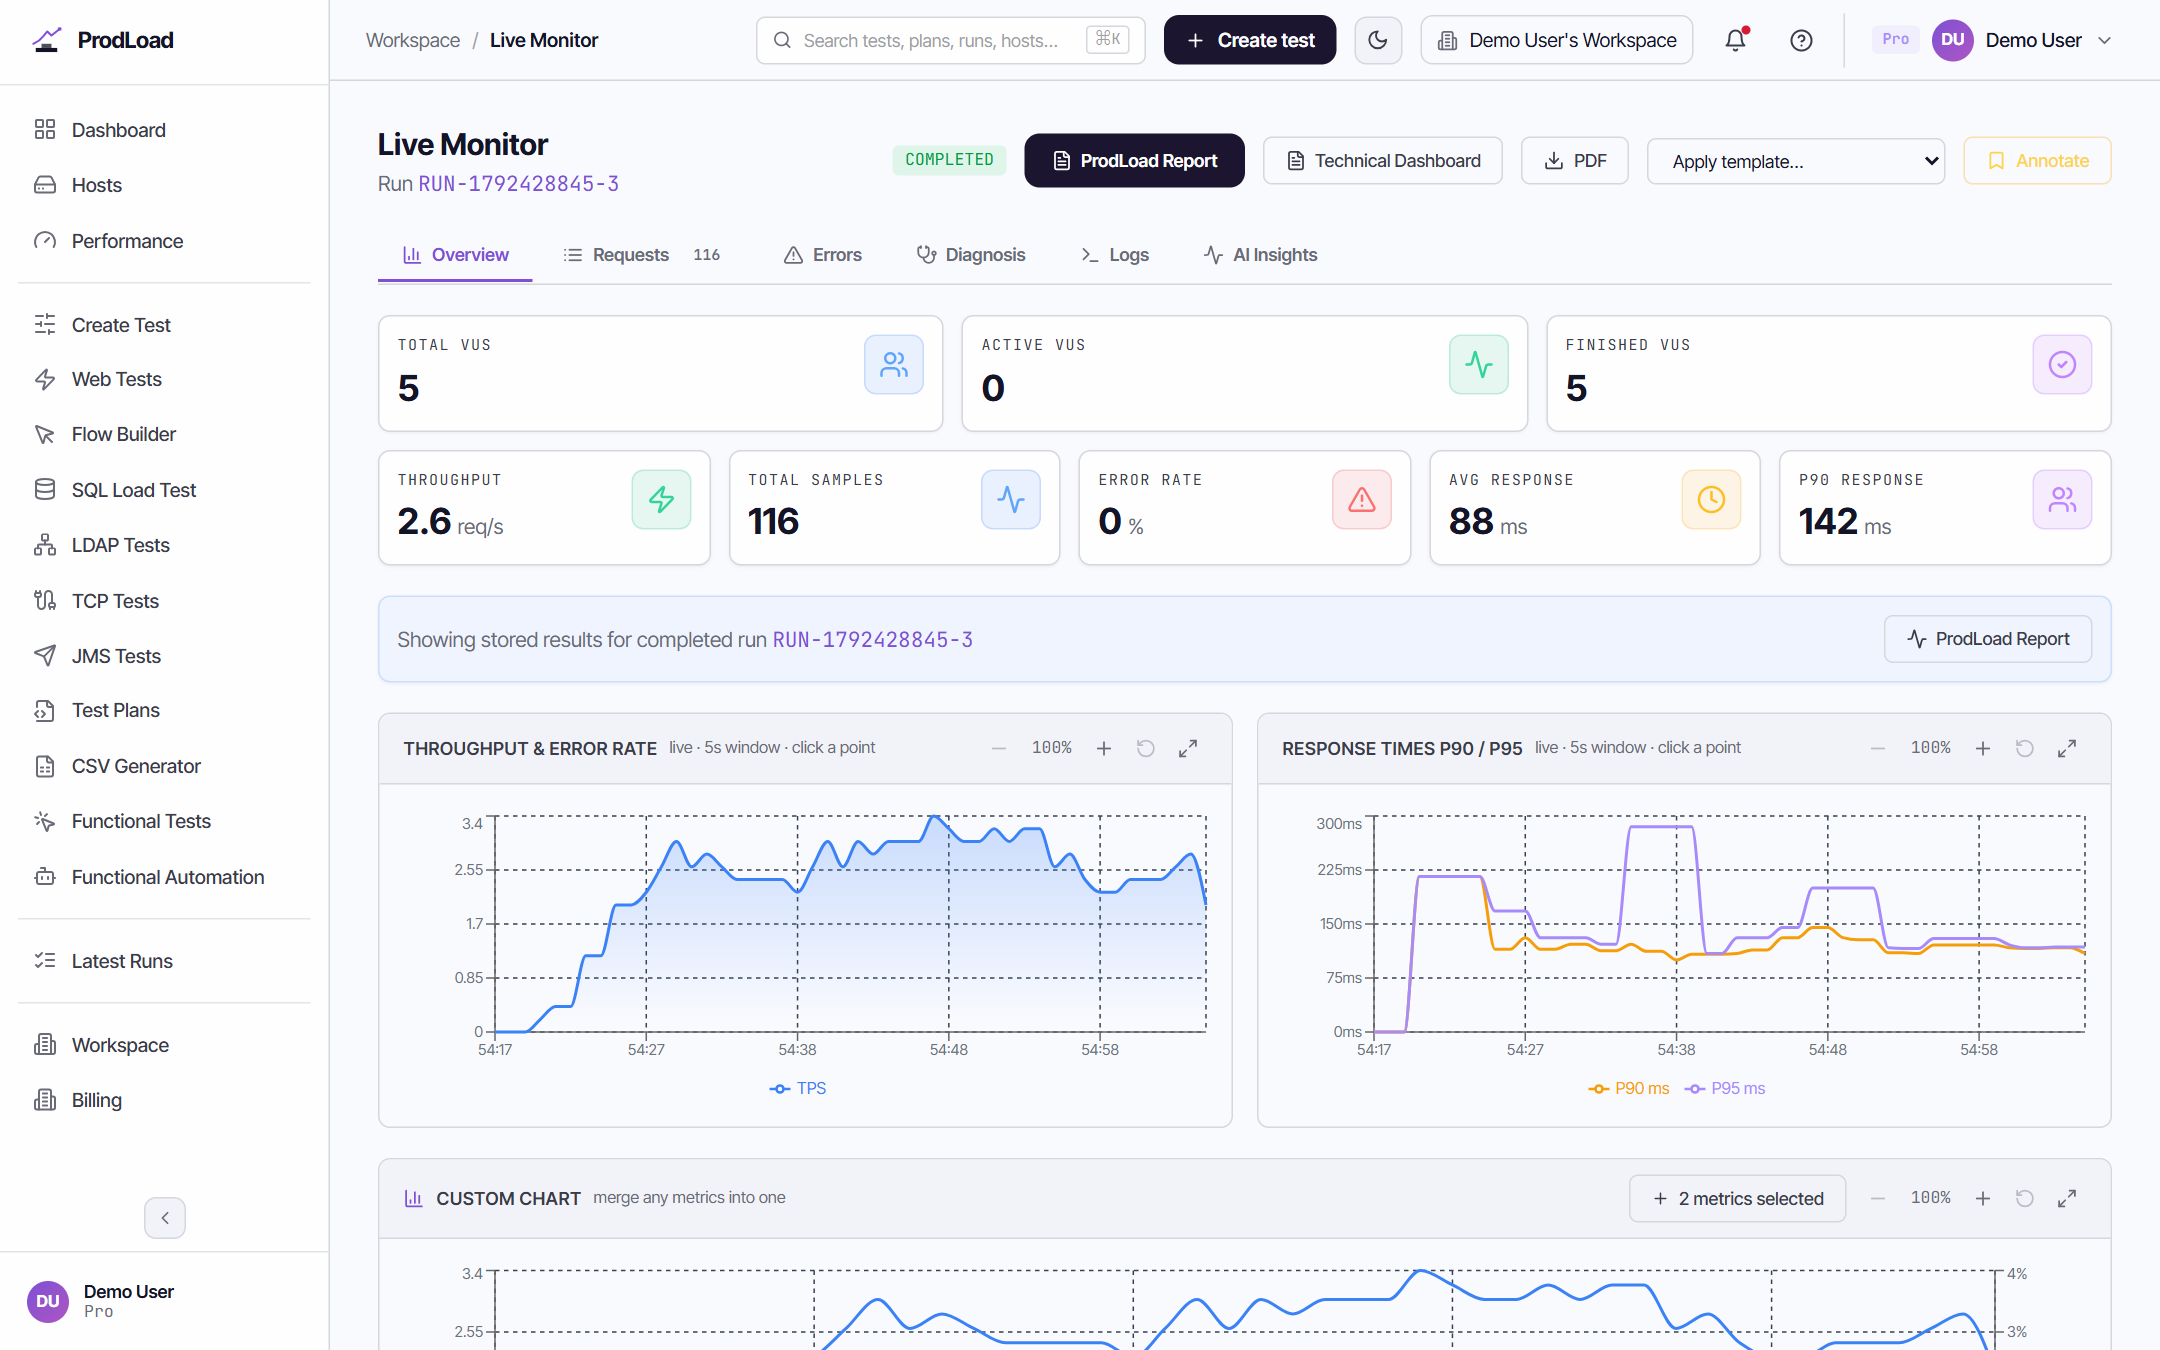Viewport: 2160px width, 1350px height.
Task: Zoom in the Throughput & Error Rate chart
Action: click(1104, 748)
